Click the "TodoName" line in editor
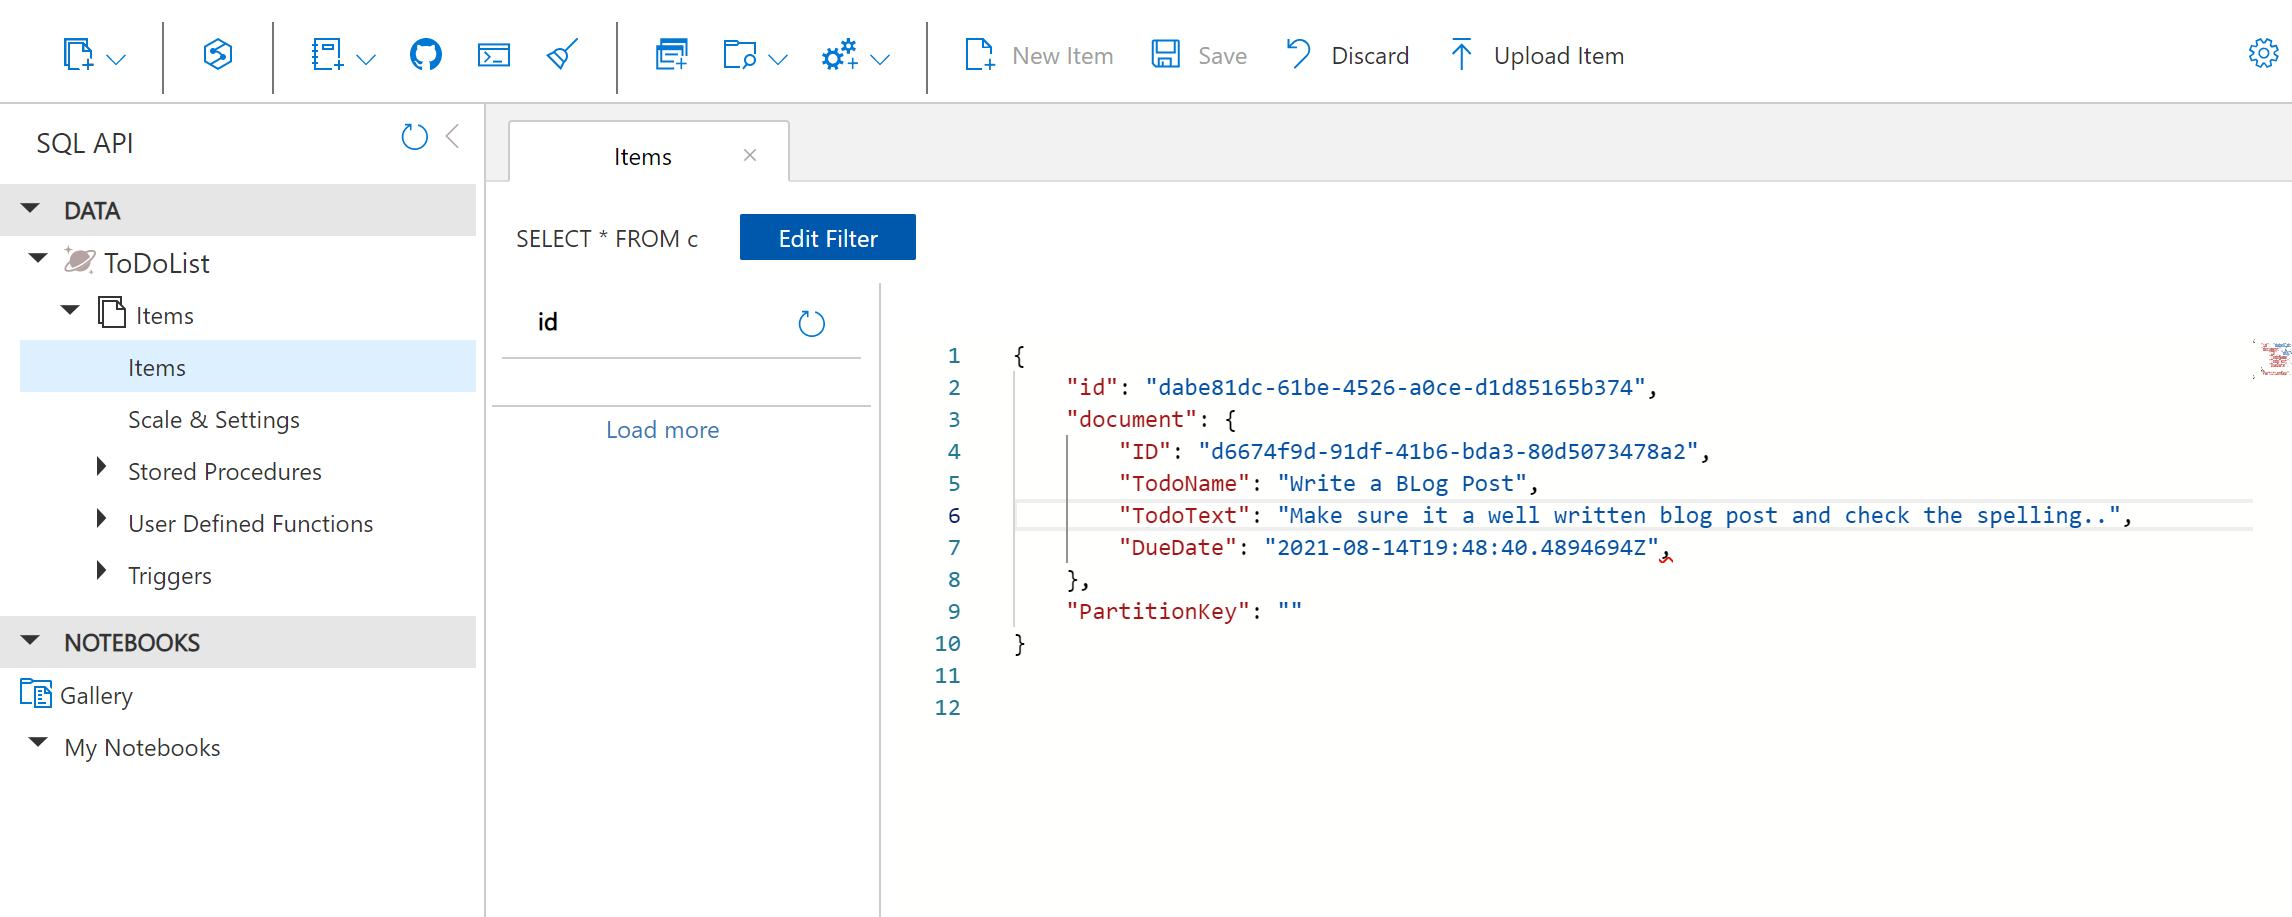The height and width of the screenshot is (917, 2292). coord(1328,483)
